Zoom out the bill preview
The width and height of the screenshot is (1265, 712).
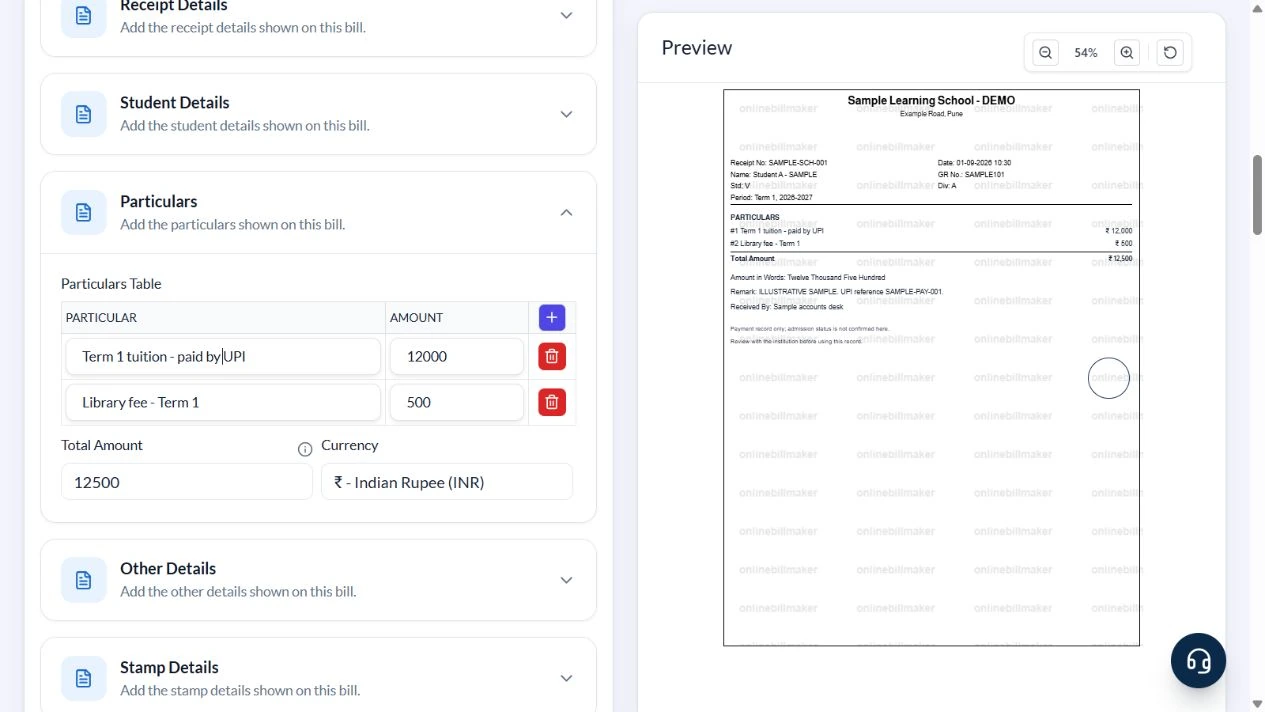click(x=1045, y=53)
